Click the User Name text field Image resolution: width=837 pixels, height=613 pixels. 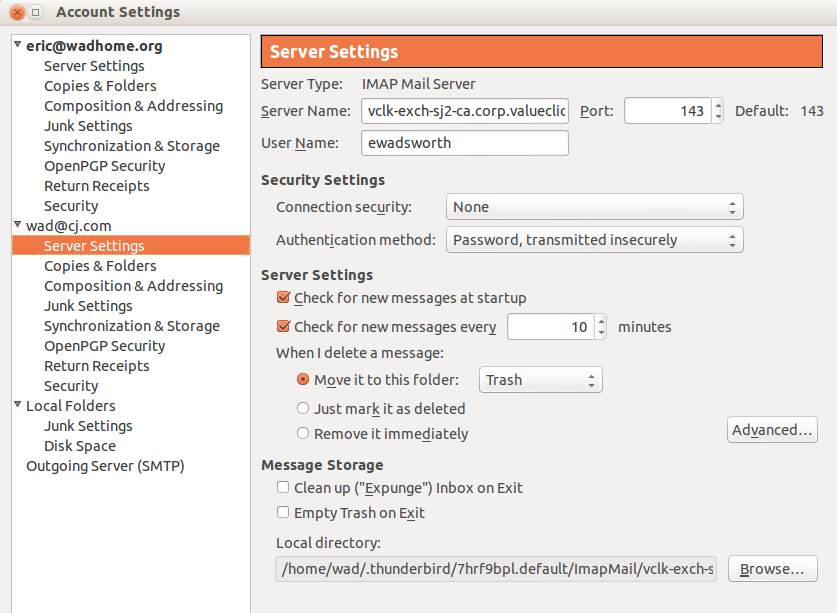(x=465, y=143)
